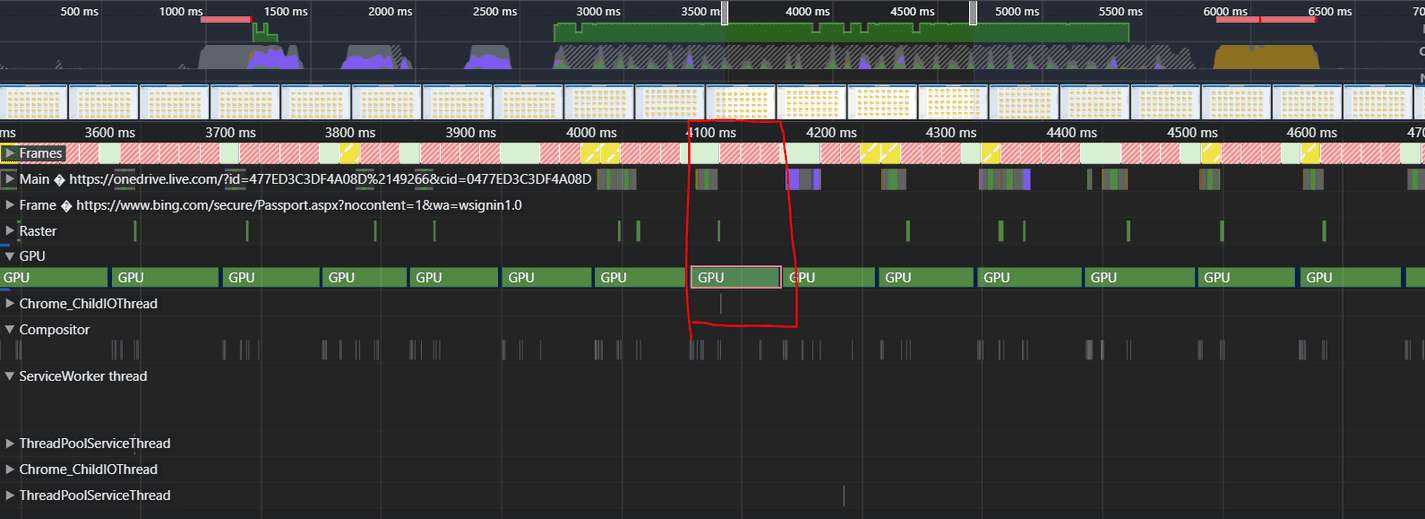1425x519 pixels.
Task: Expand the Raster track
Action: (x=10, y=231)
